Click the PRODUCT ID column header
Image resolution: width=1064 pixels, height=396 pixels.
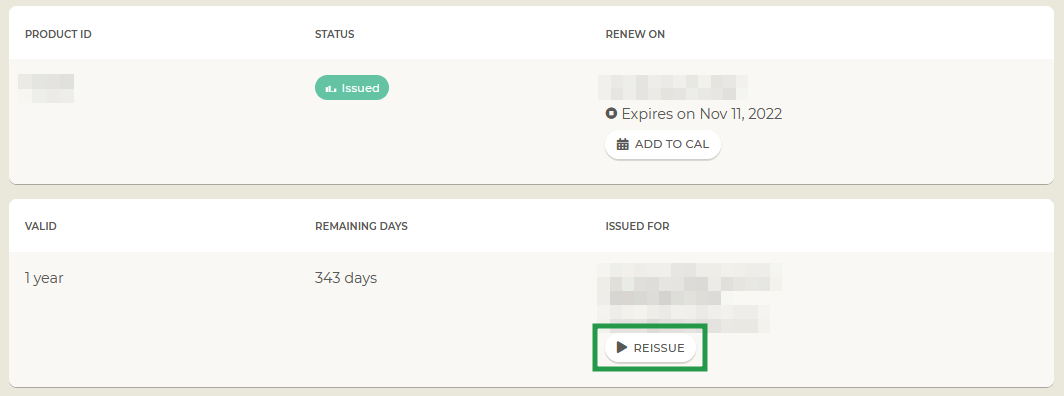click(x=58, y=34)
